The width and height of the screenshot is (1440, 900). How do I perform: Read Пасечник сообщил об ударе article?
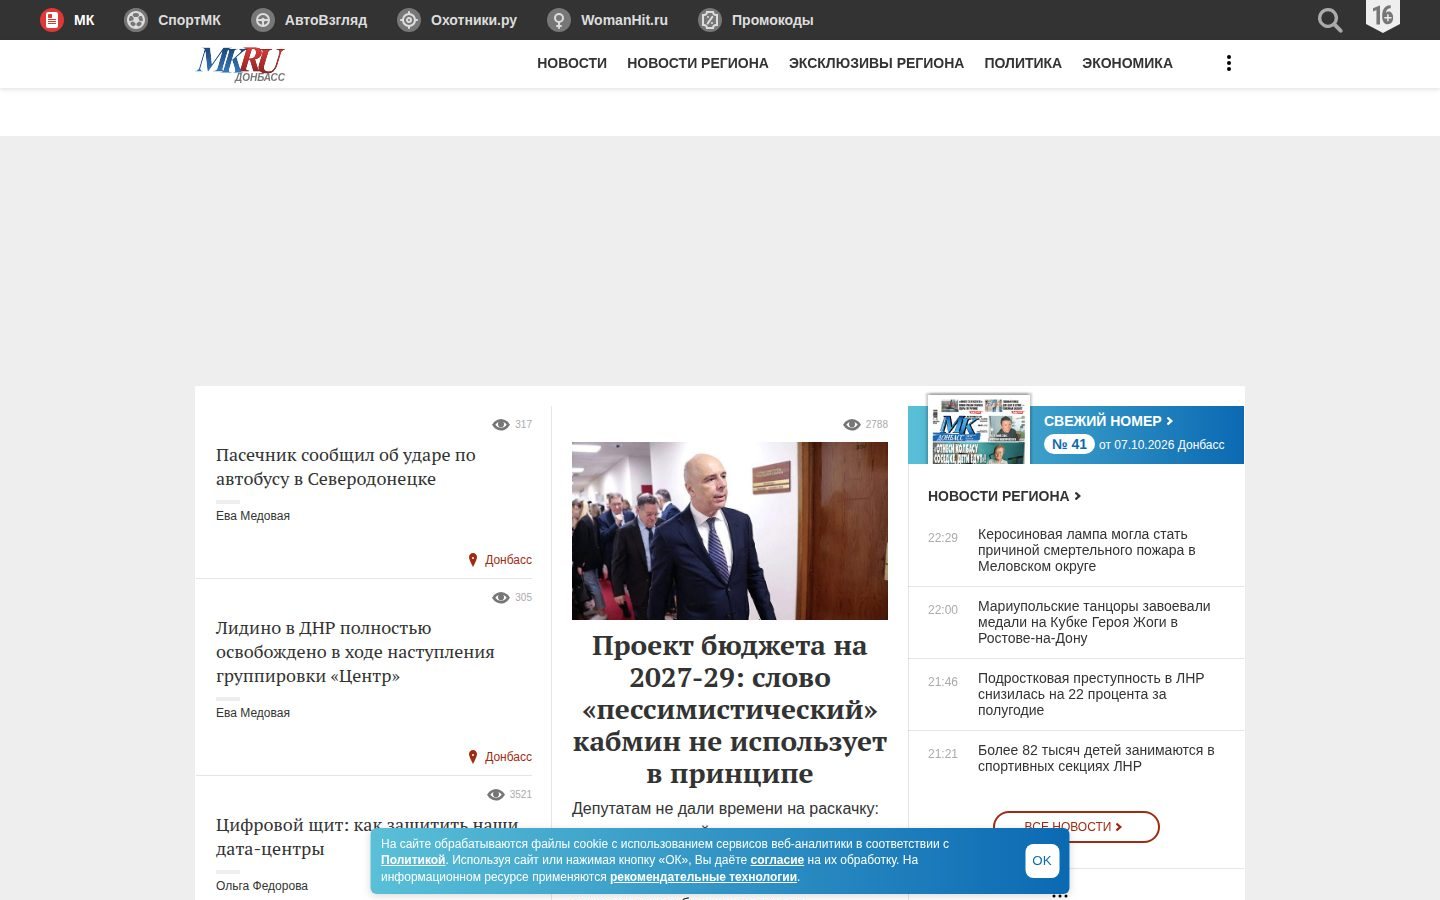pyautogui.click(x=346, y=467)
